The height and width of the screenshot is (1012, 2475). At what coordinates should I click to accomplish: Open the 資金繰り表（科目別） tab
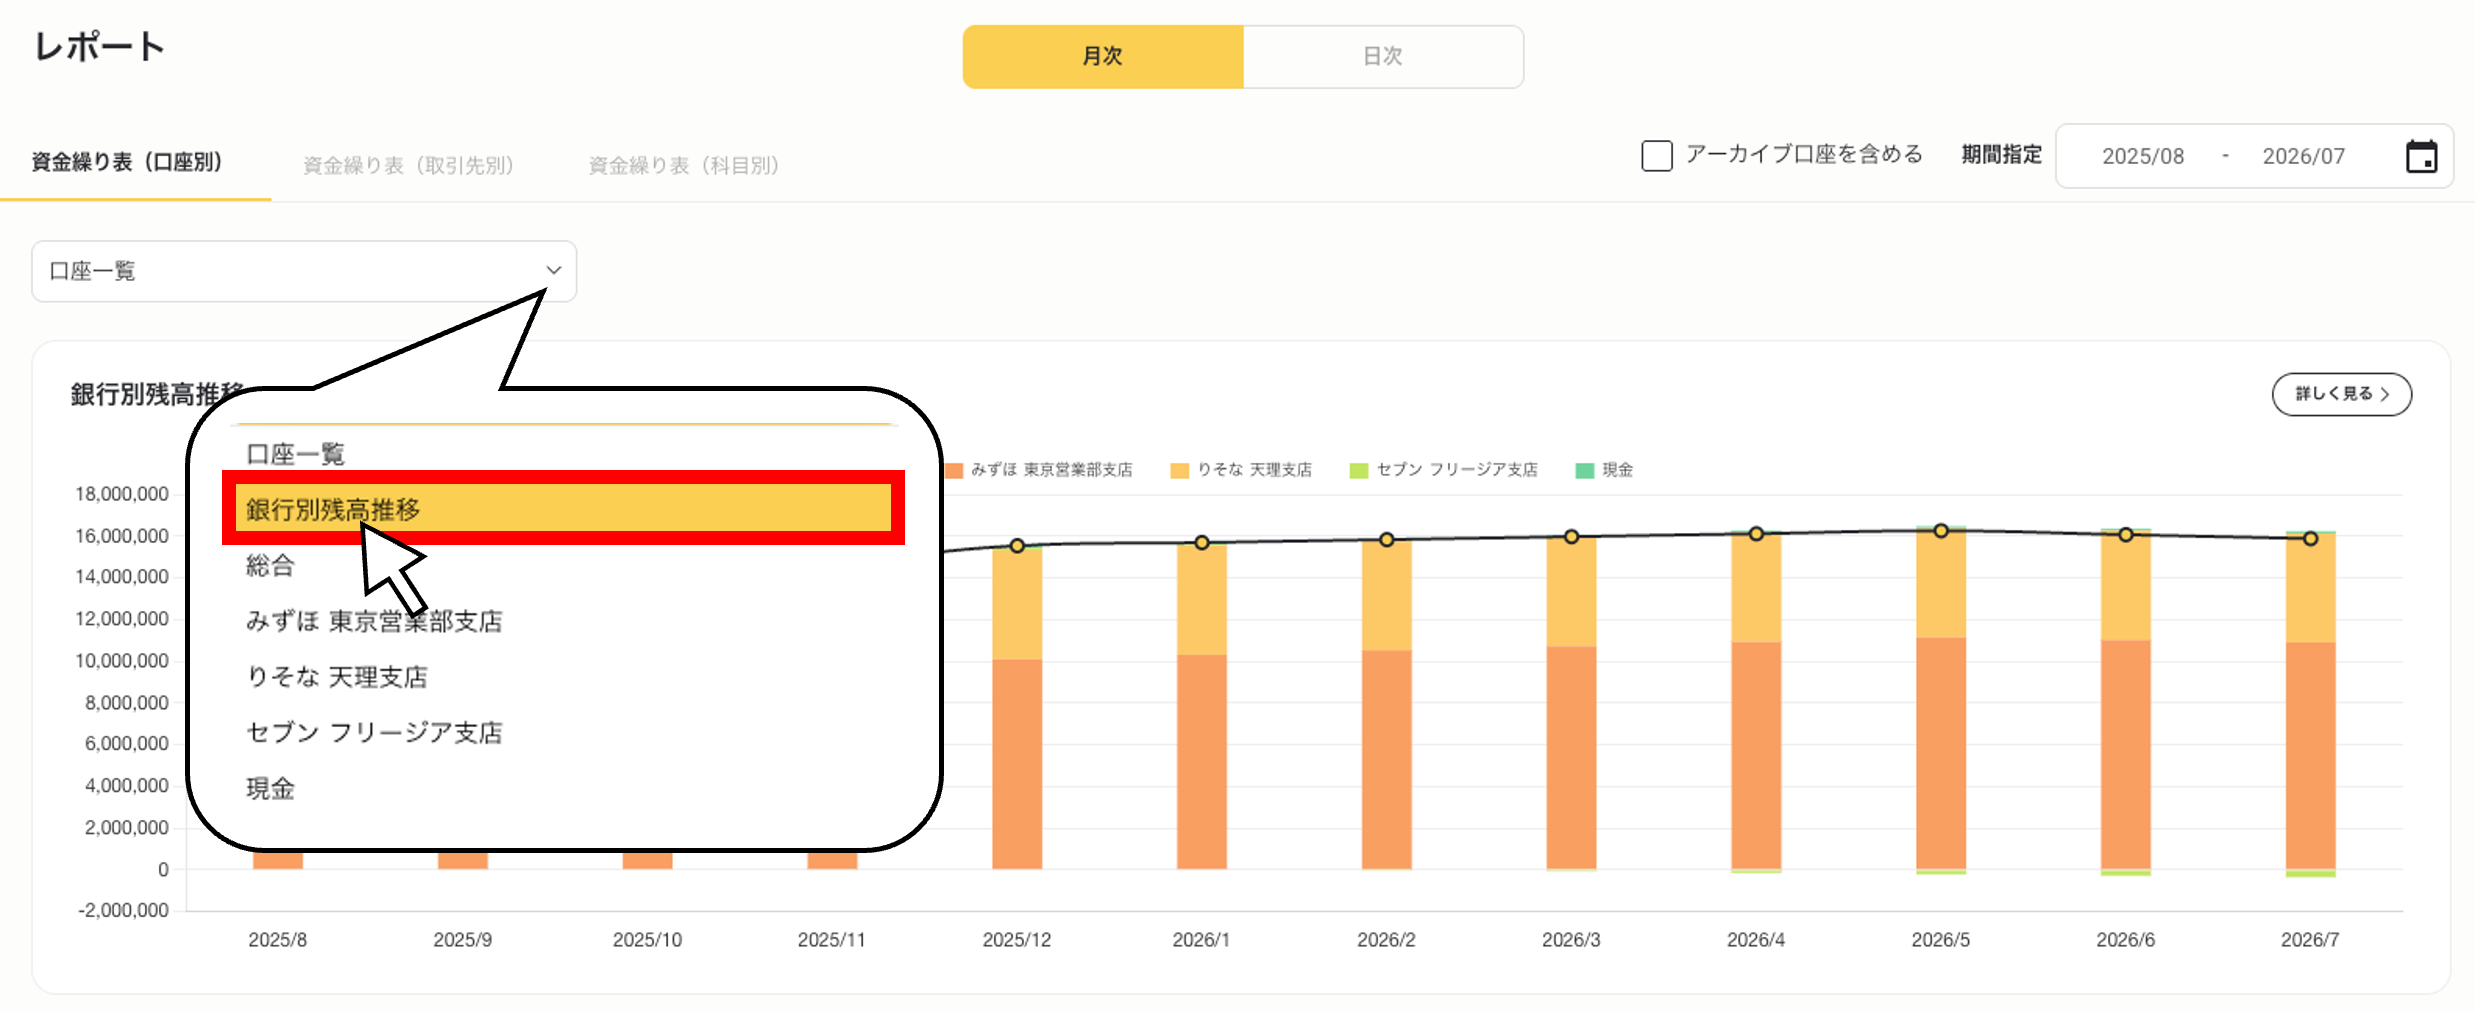pos(683,165)
